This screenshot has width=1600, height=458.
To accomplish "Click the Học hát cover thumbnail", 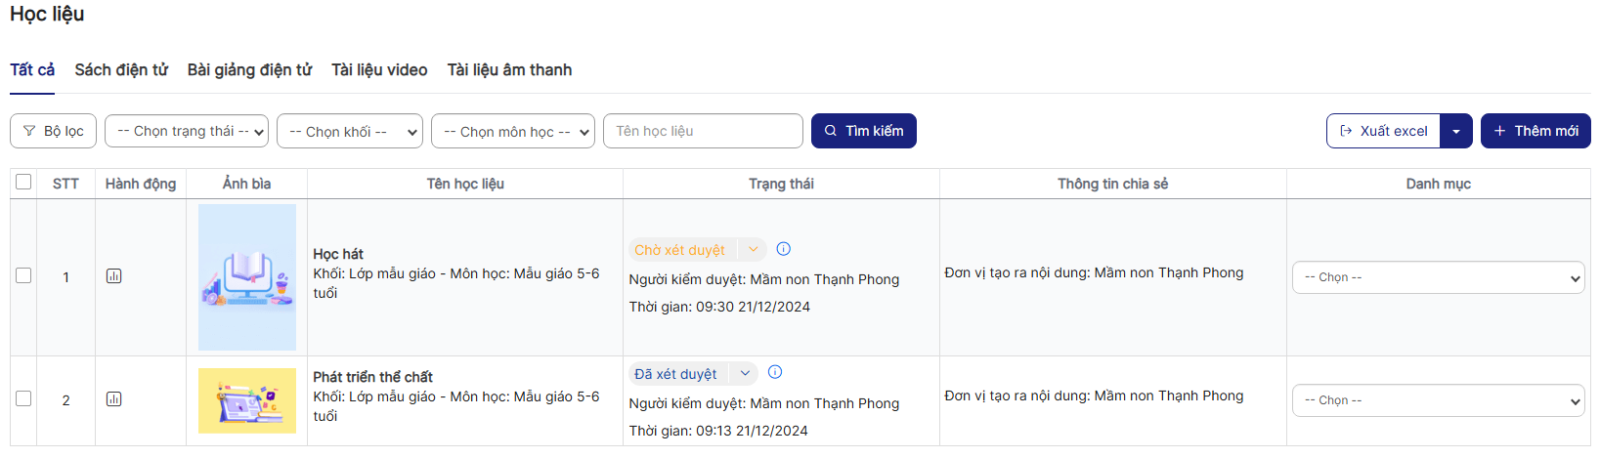I will tap(247, 277).
